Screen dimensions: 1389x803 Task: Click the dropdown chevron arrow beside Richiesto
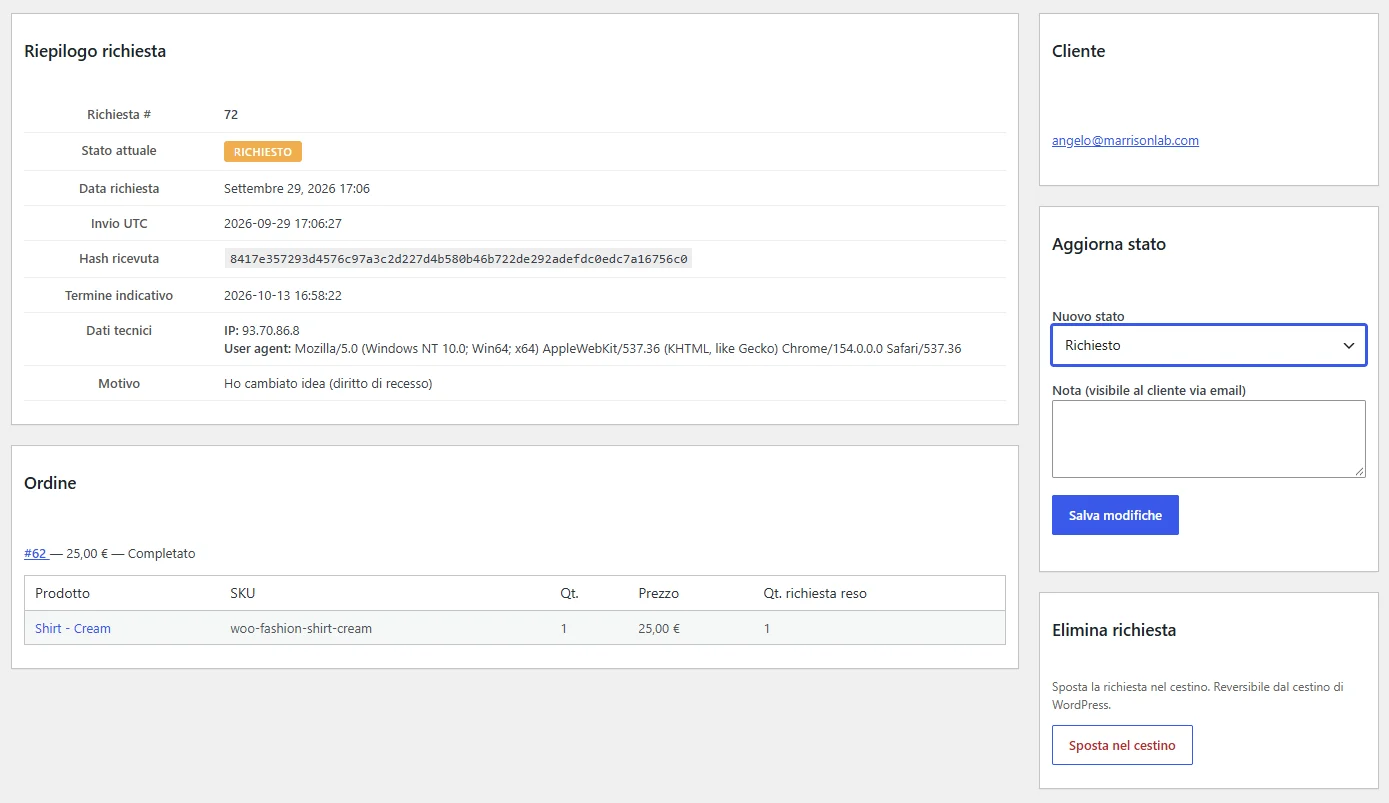[1348, 345]
